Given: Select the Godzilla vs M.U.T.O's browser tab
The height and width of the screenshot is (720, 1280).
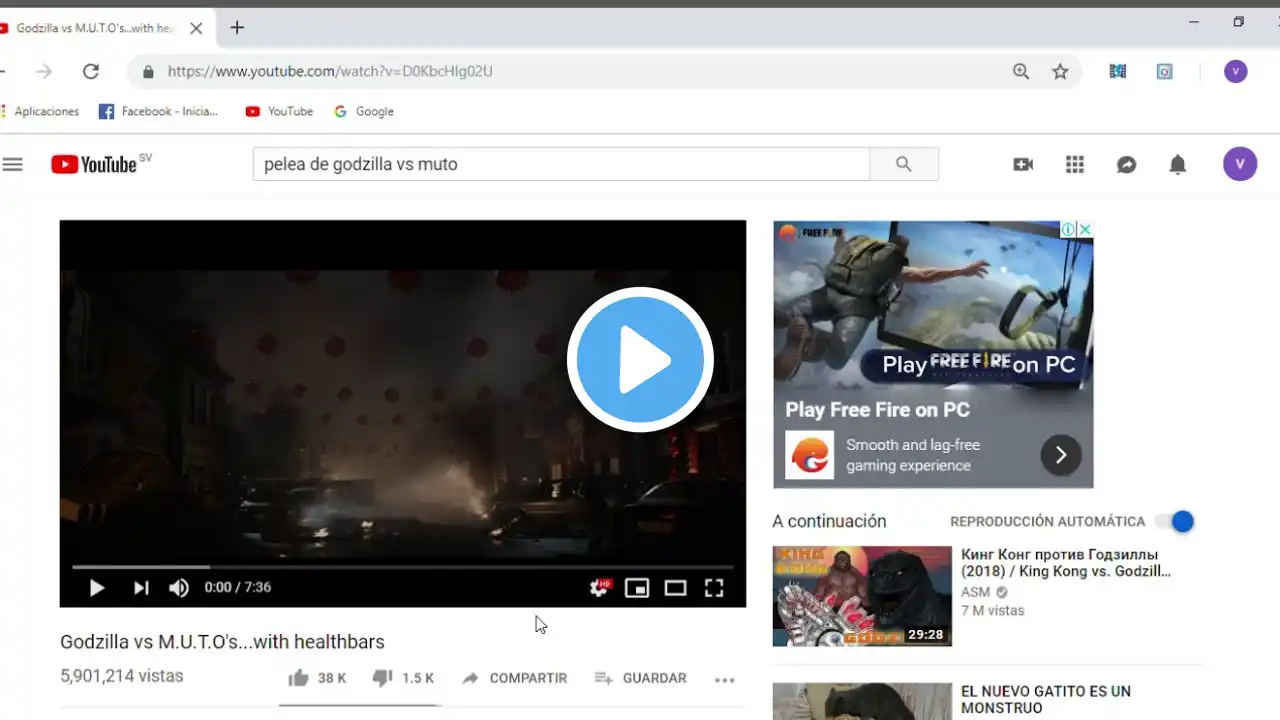Looking at the screenshot, I should [95, 28].
